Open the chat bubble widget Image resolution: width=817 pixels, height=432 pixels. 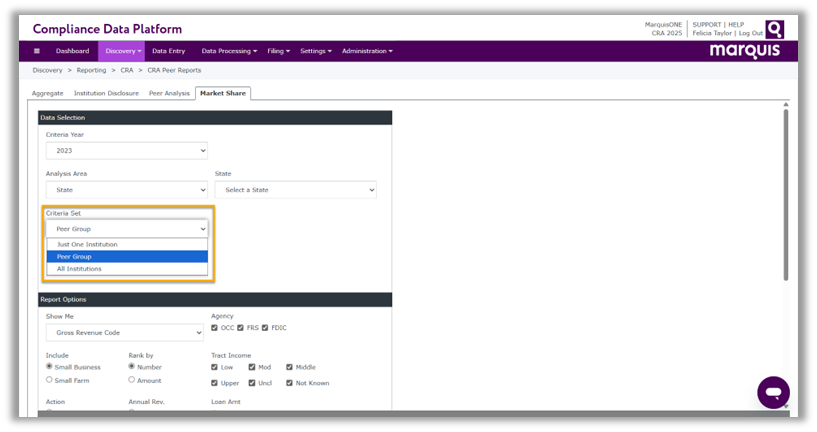772,392
